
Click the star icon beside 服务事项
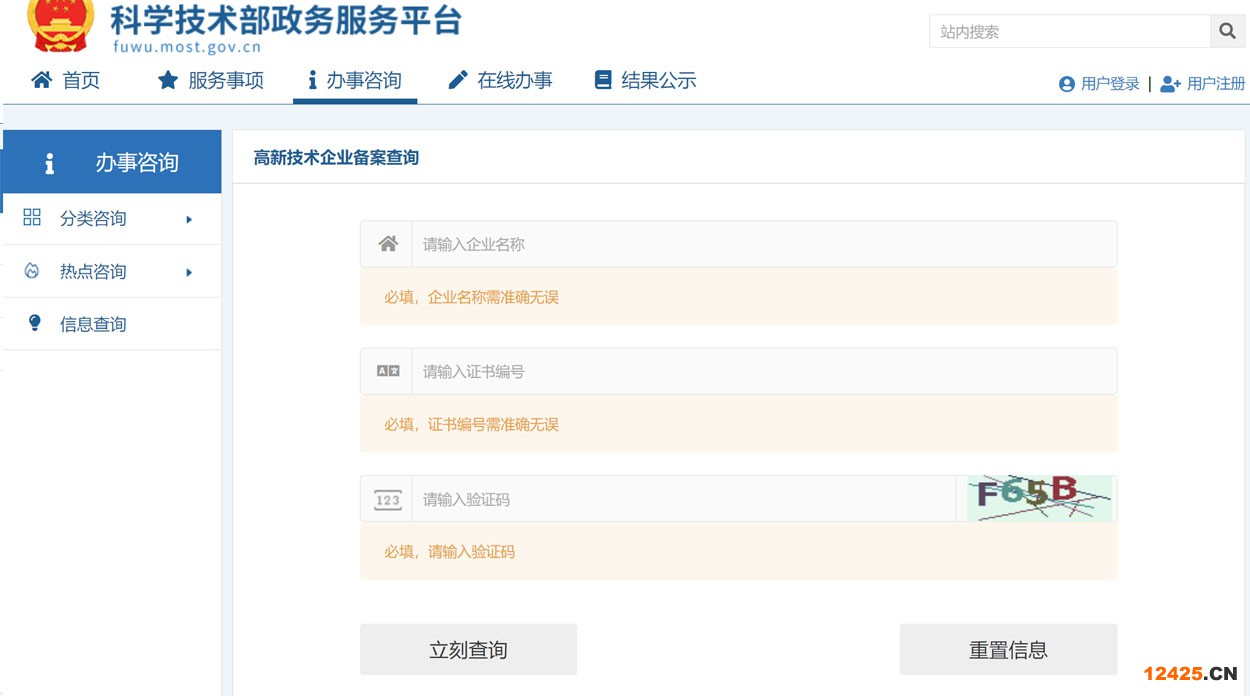click(x=168, y=80)
